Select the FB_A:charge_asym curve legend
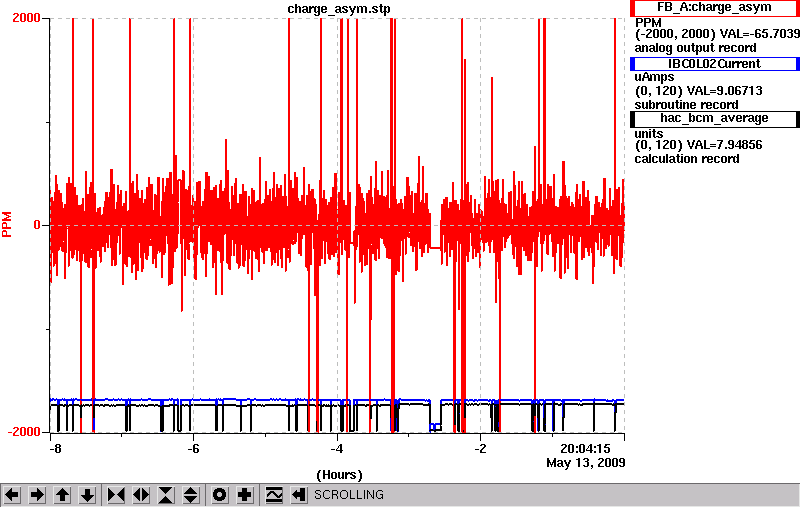This screenshot has height=507, width=800. click(714, 8)
